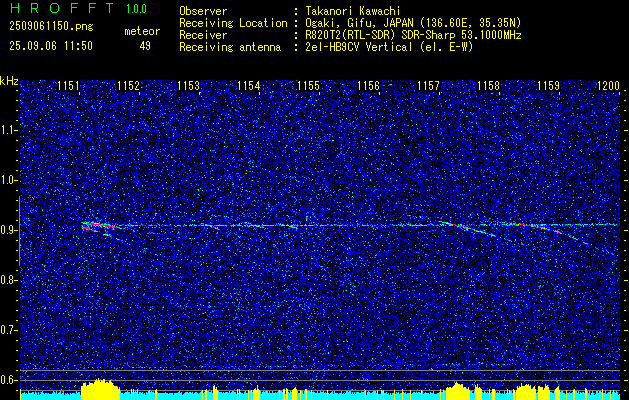Click the meteor count value 49

tap(145, 46)
